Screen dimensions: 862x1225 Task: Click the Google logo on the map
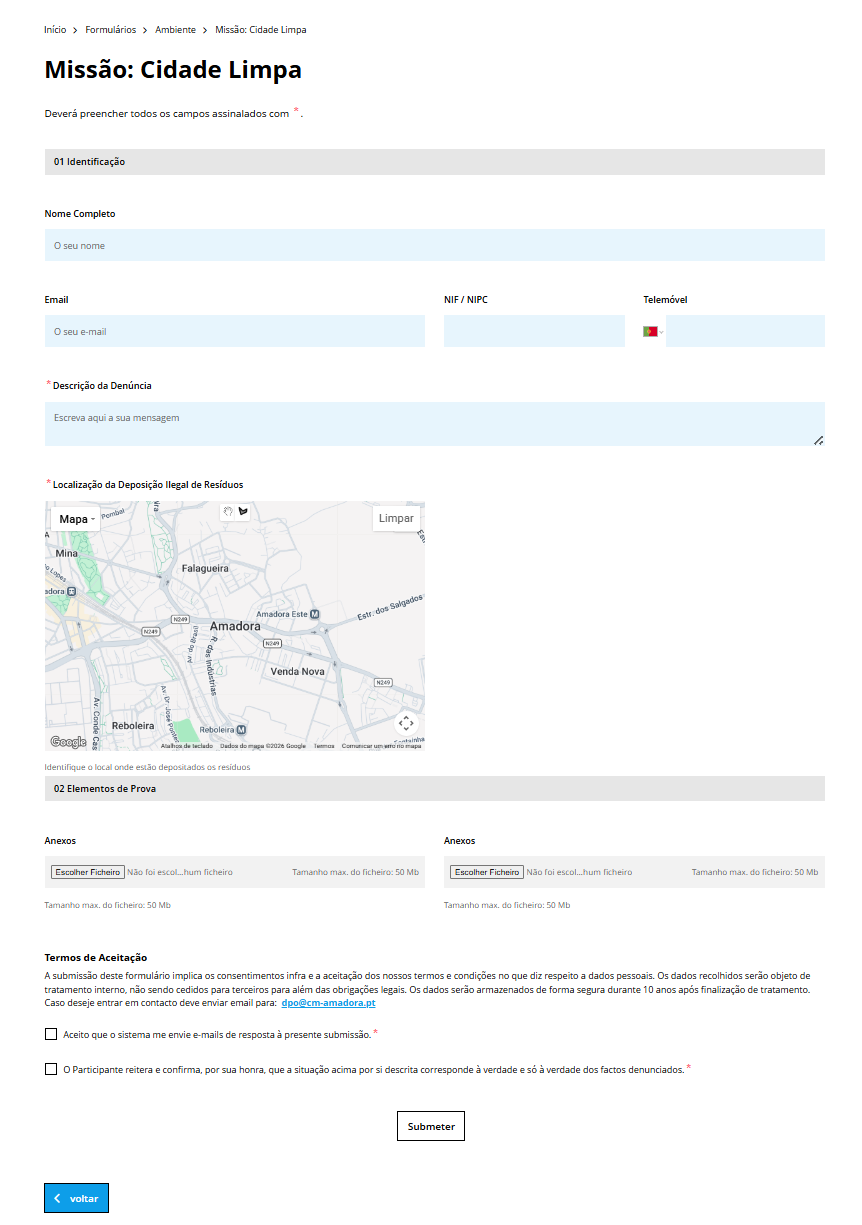68,742
